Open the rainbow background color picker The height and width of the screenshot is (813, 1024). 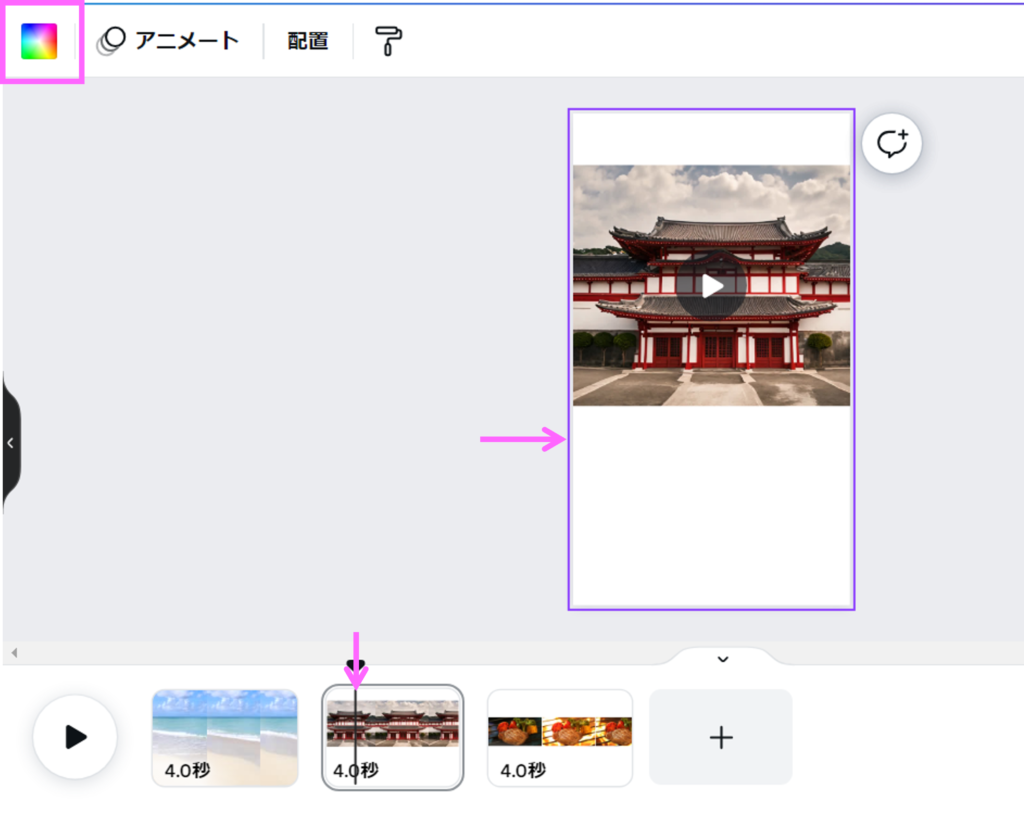click(40, 42)
